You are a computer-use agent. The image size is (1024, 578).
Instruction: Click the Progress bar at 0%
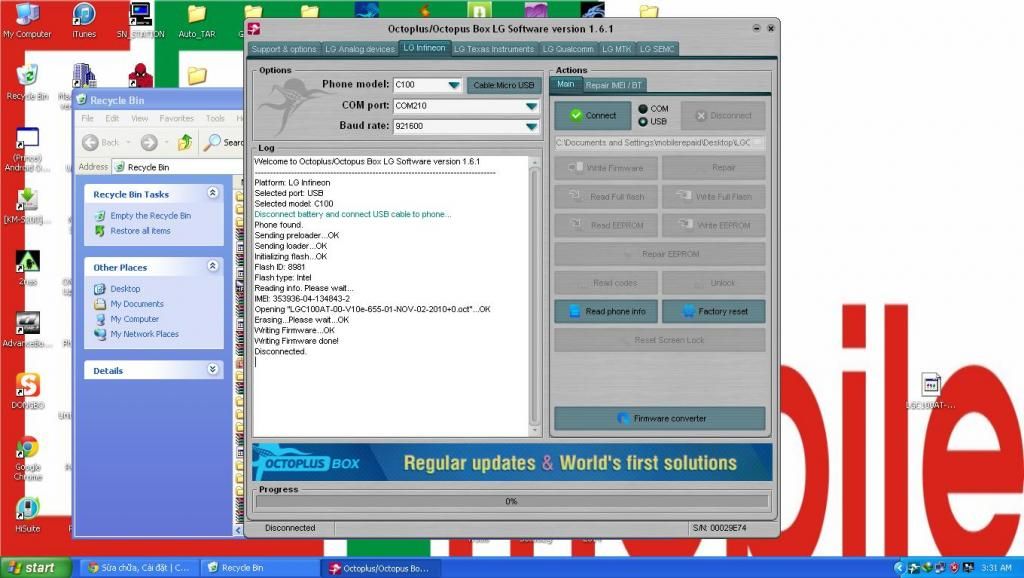[512, 502]
